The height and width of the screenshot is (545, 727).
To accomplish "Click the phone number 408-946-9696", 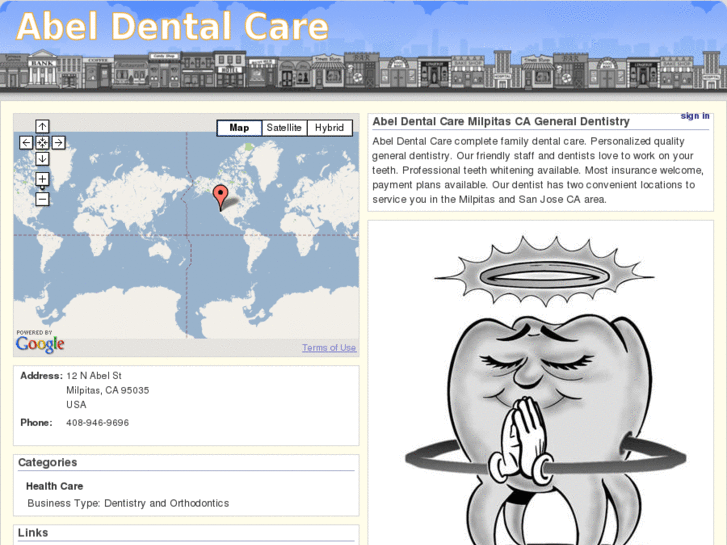I will coord(97,423).
